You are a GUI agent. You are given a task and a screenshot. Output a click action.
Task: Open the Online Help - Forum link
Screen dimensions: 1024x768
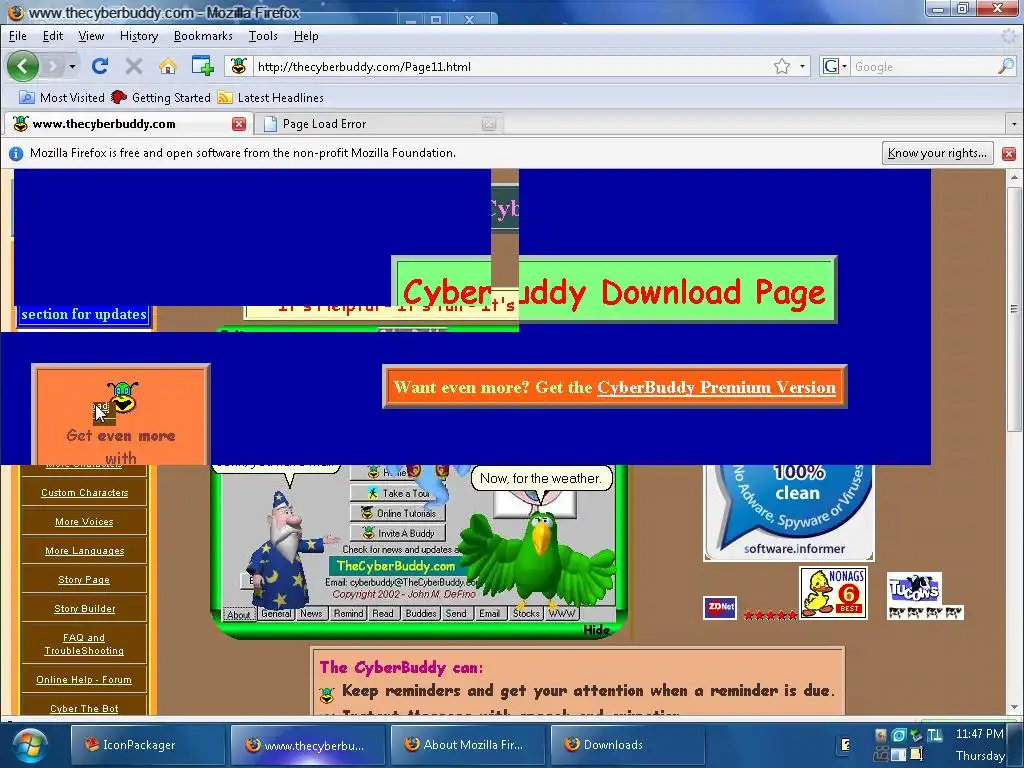coord(84,679)
